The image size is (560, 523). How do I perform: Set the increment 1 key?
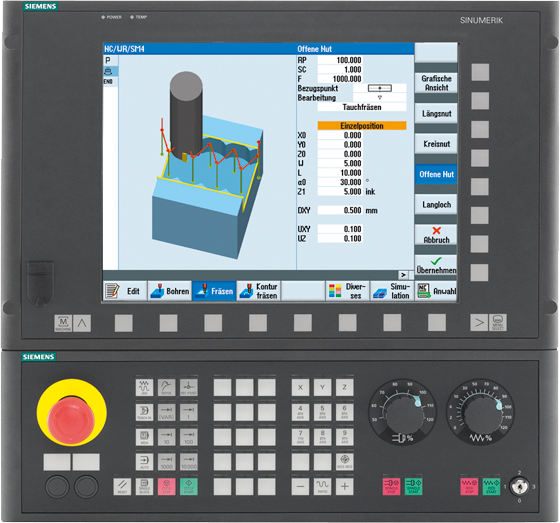coord(189,412)
